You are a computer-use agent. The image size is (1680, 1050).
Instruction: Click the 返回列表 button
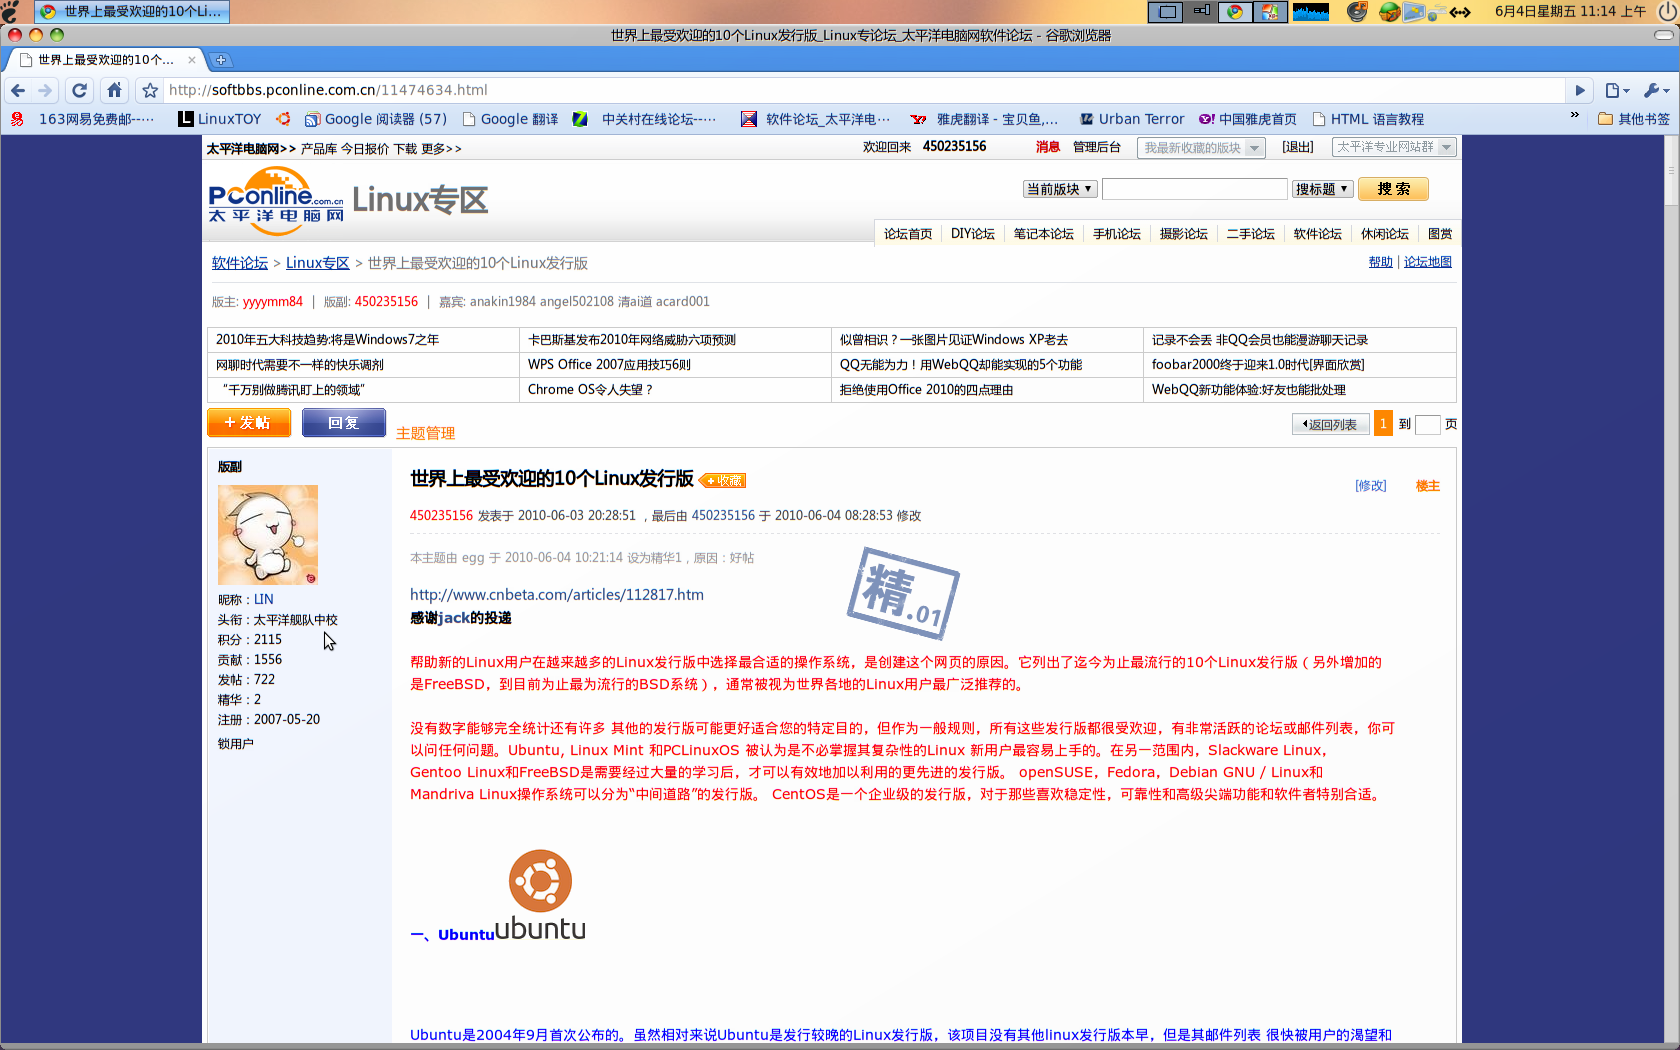point(1330,424)
